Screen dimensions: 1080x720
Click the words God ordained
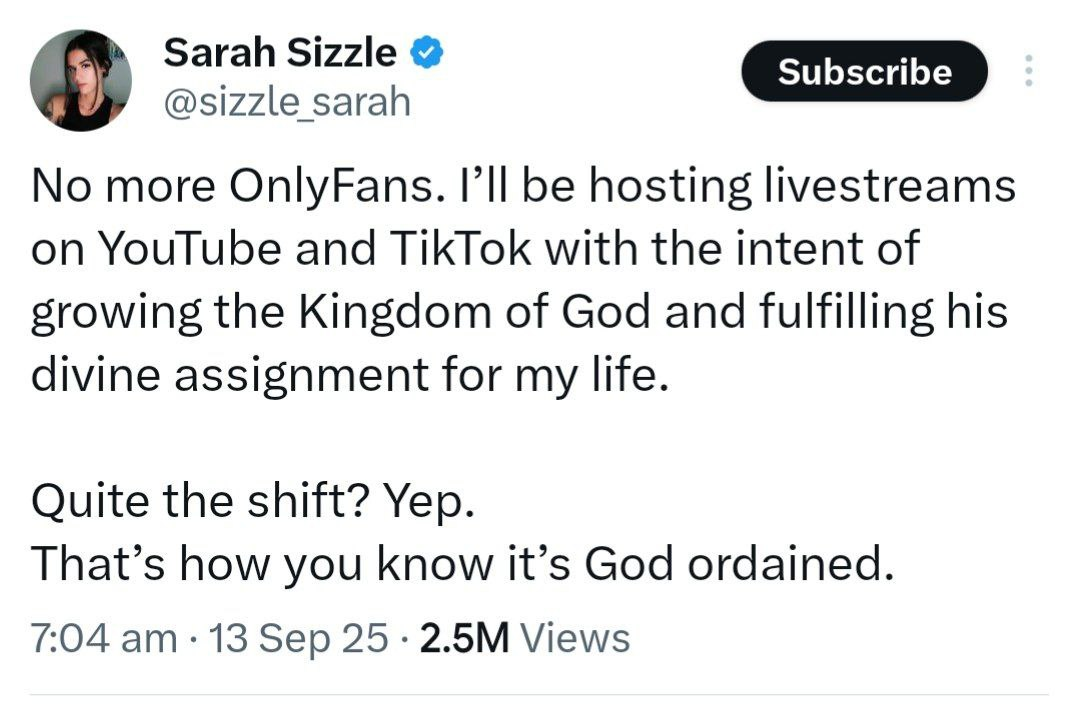[736, 565]
